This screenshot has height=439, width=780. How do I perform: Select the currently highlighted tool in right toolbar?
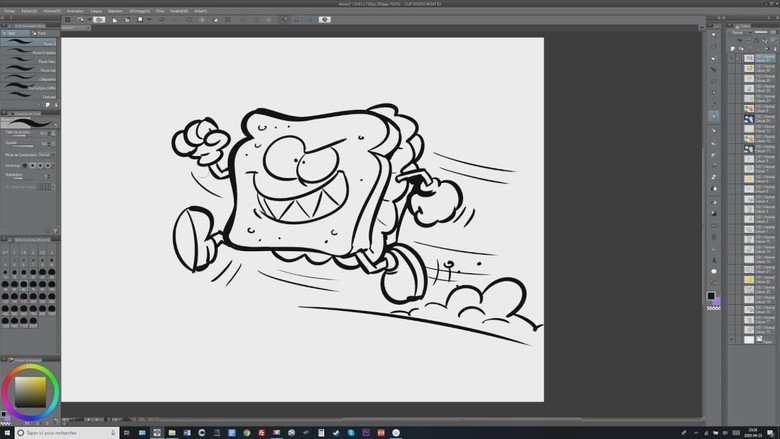(x=713, y=116)
